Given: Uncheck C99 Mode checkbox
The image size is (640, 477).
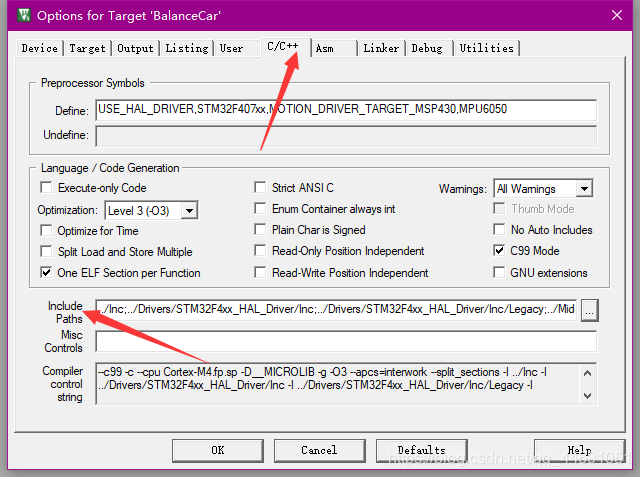Looking at the screenshot, I should 499,251.
